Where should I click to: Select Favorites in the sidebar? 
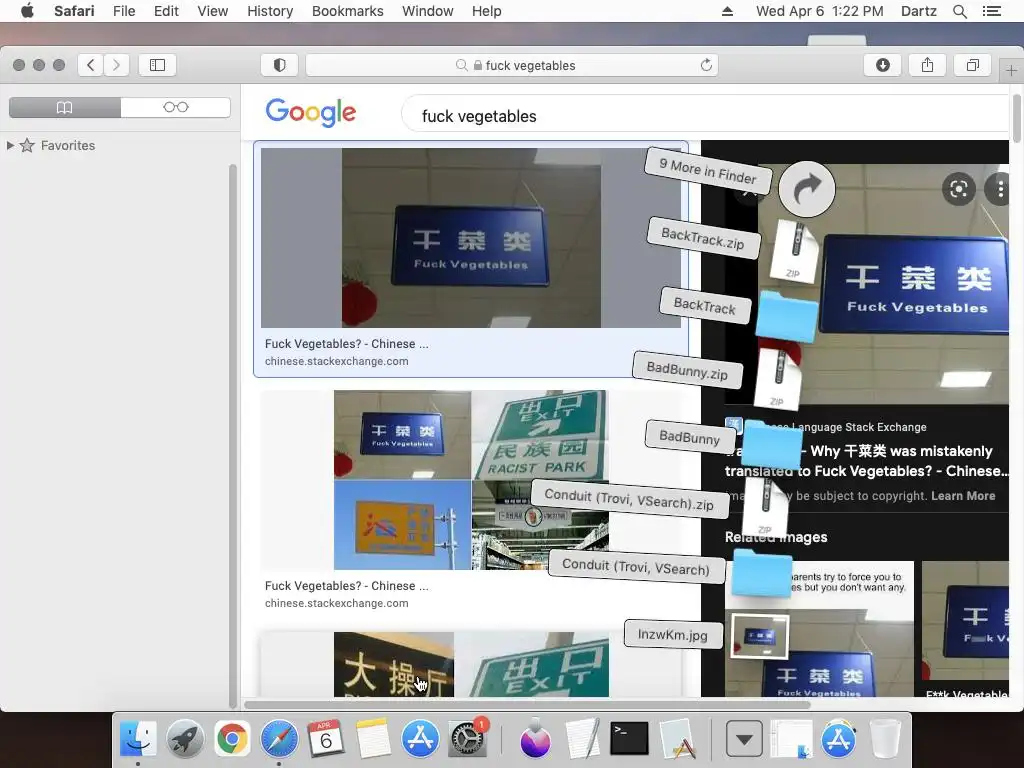(68, 145)
